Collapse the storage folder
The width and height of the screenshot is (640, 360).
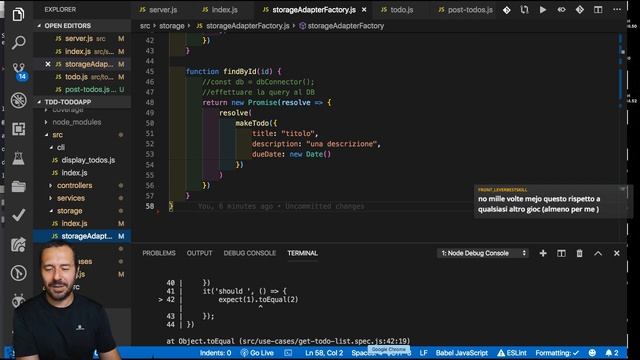(69, 211)
